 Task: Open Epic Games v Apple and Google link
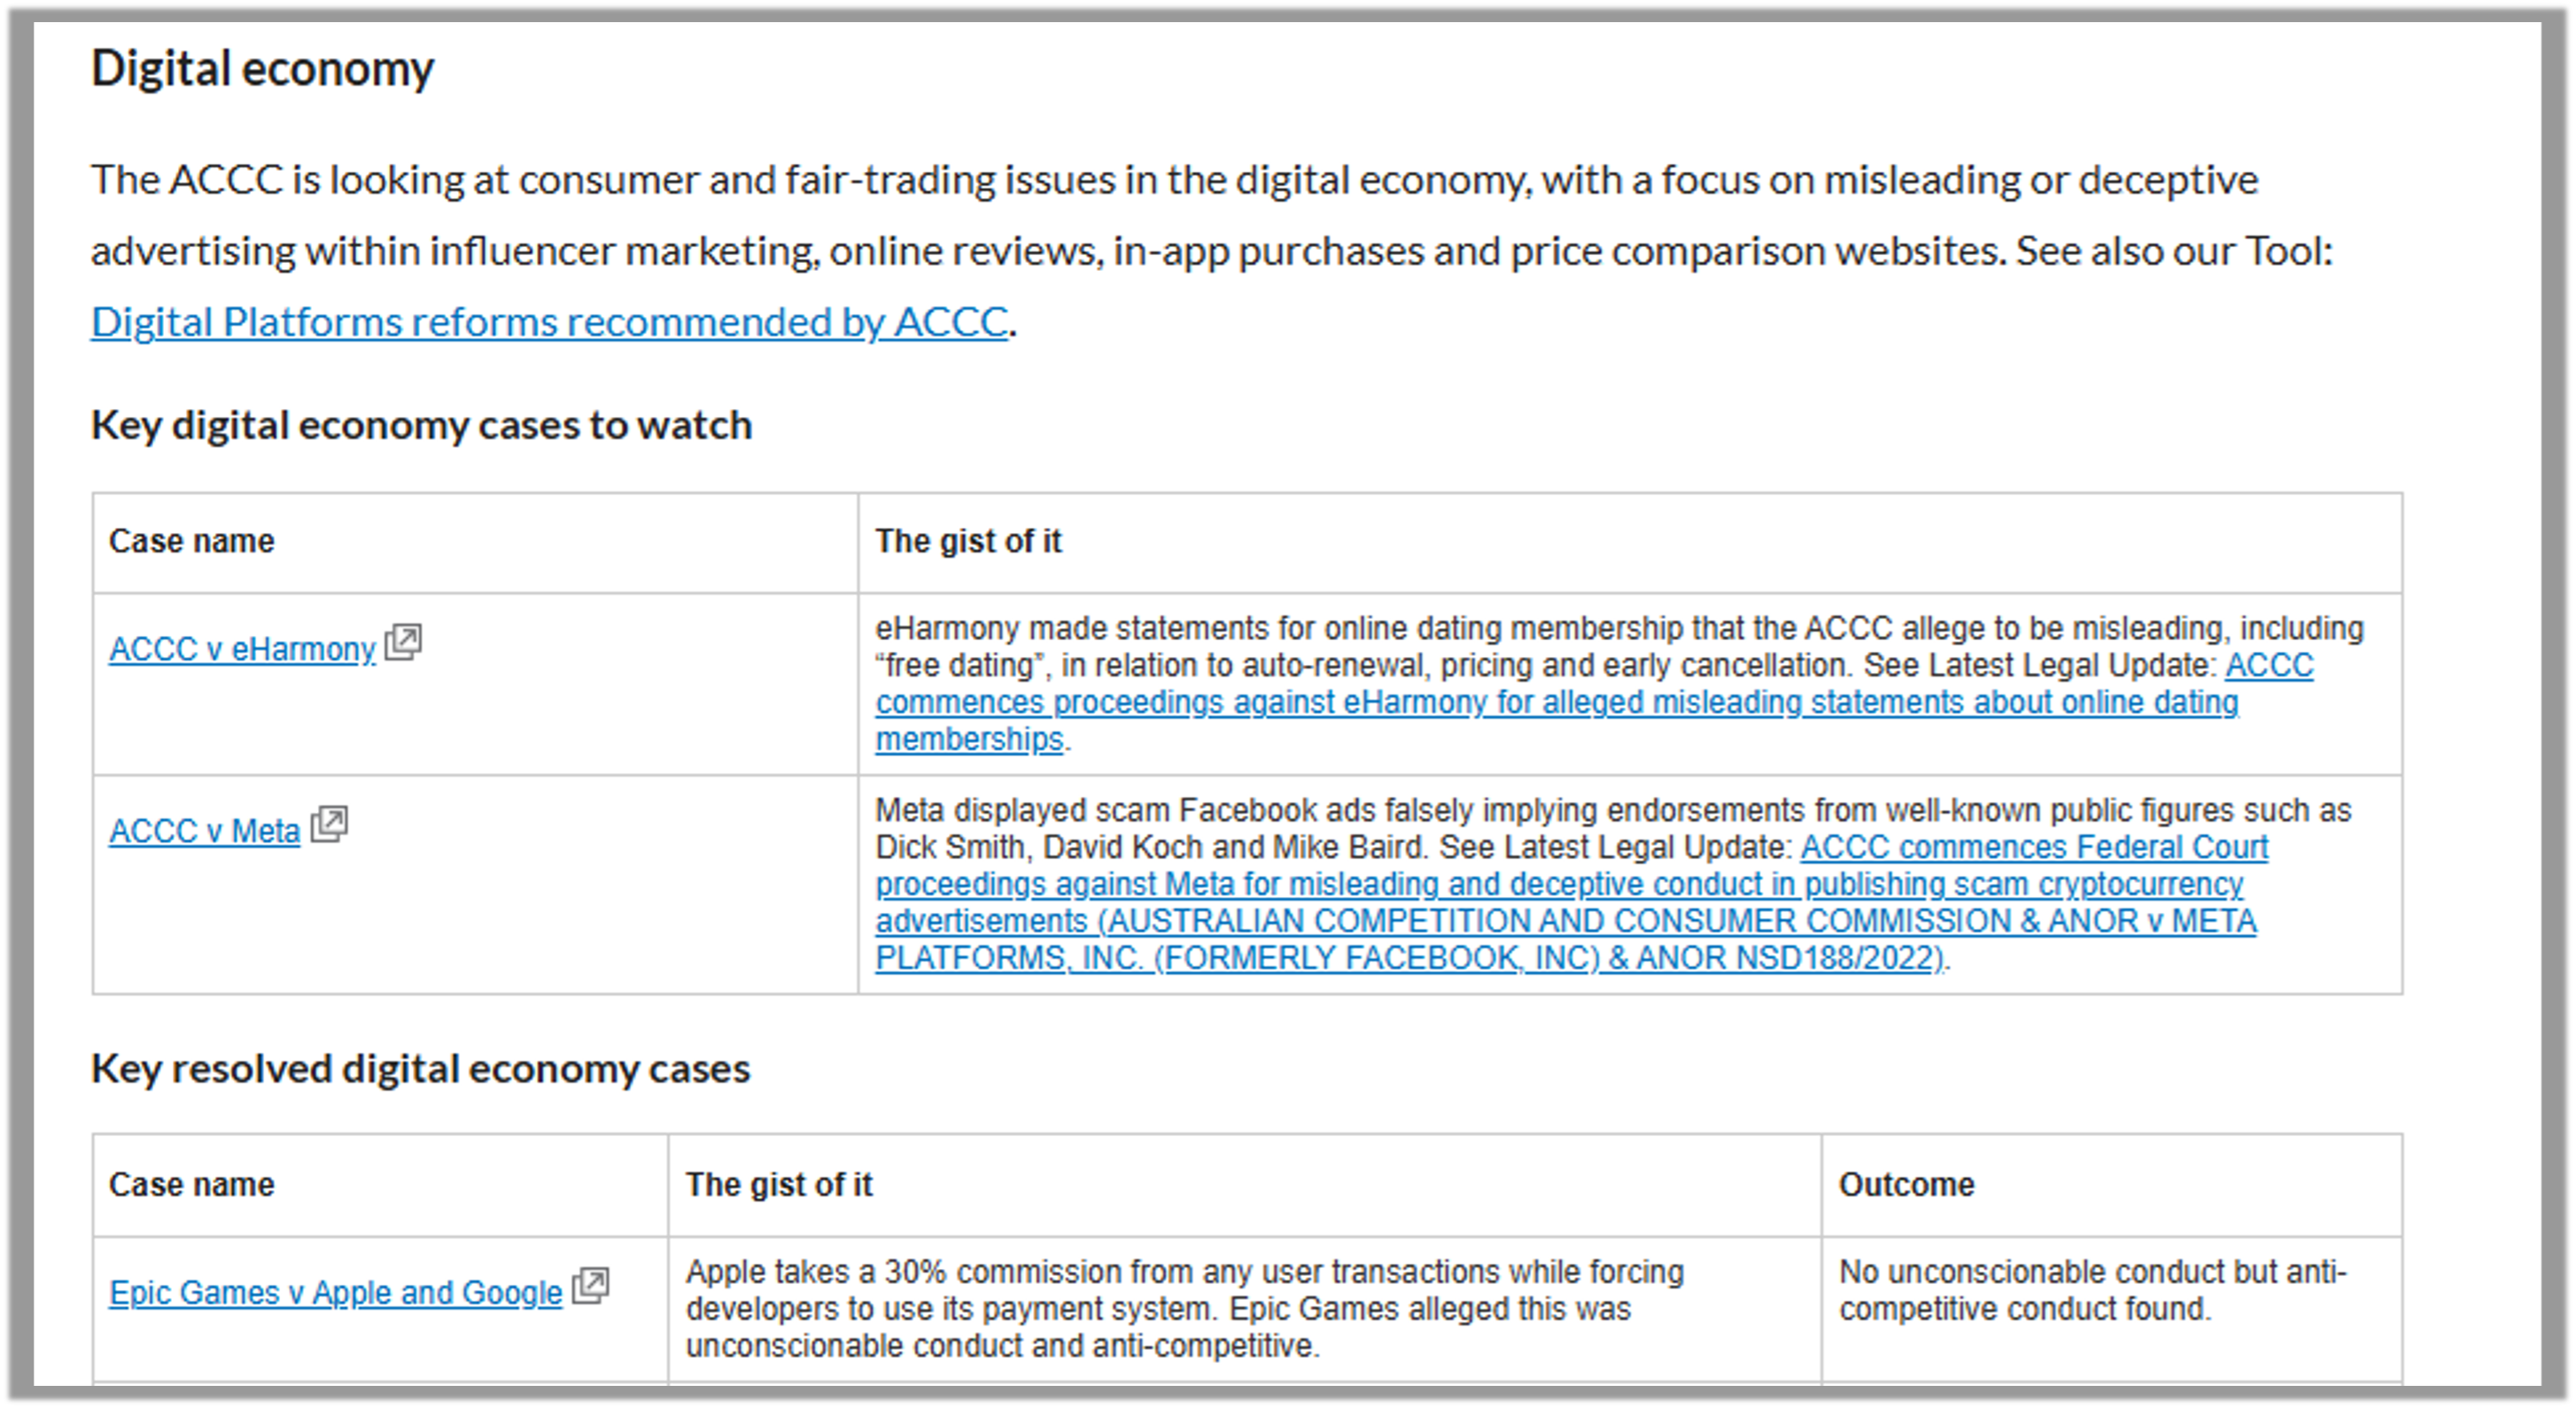point(335,1293)
